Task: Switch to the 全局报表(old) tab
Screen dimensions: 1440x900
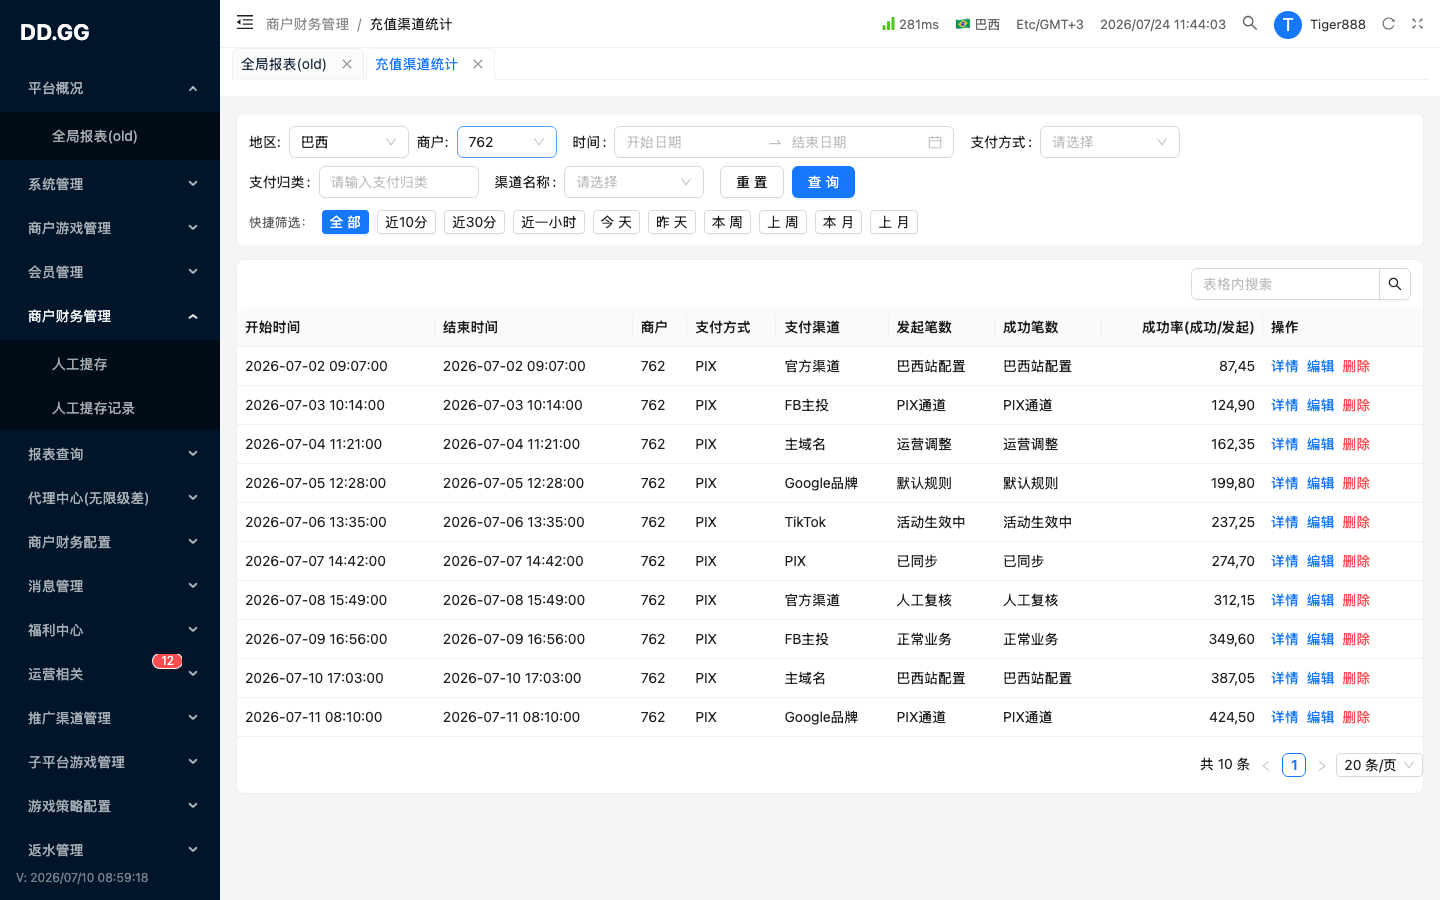Action: click(284, 64)
